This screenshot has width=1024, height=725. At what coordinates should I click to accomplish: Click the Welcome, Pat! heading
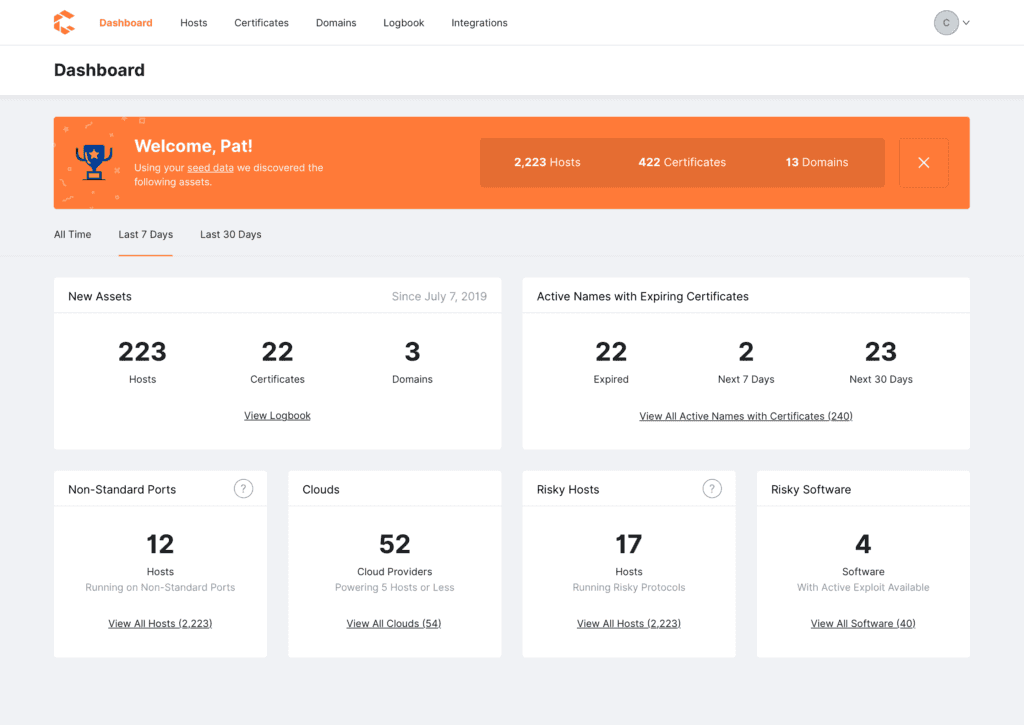[x=193, y=146]
